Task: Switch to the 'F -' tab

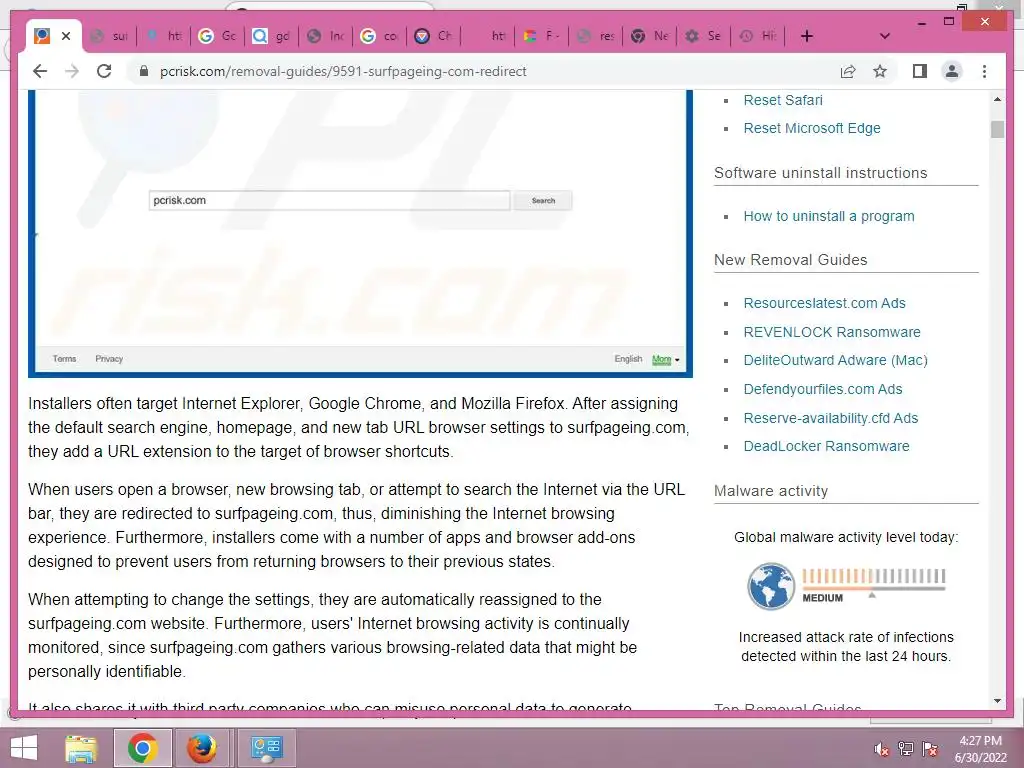Action: (x=542, y=36)
